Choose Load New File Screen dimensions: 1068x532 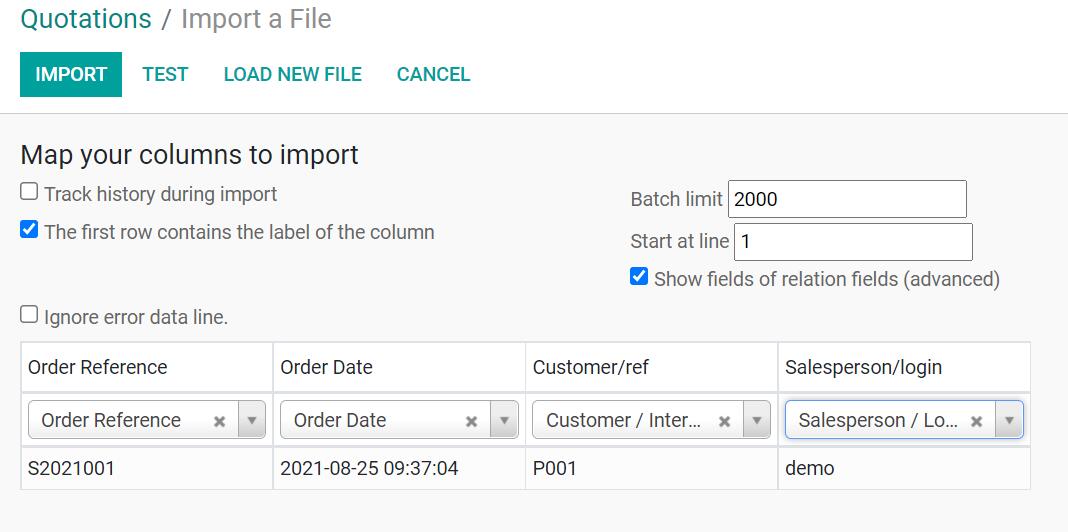[x=293, y=74]
